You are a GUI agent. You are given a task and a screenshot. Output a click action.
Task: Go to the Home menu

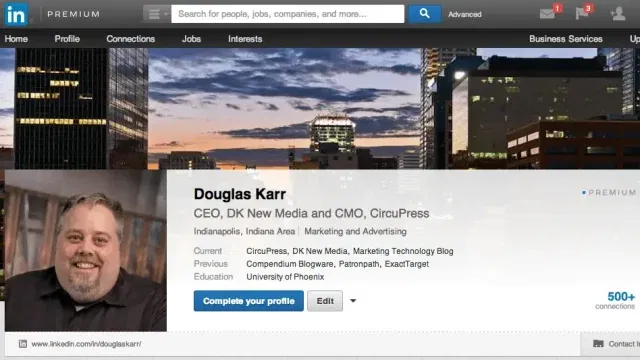coord(16,39)
